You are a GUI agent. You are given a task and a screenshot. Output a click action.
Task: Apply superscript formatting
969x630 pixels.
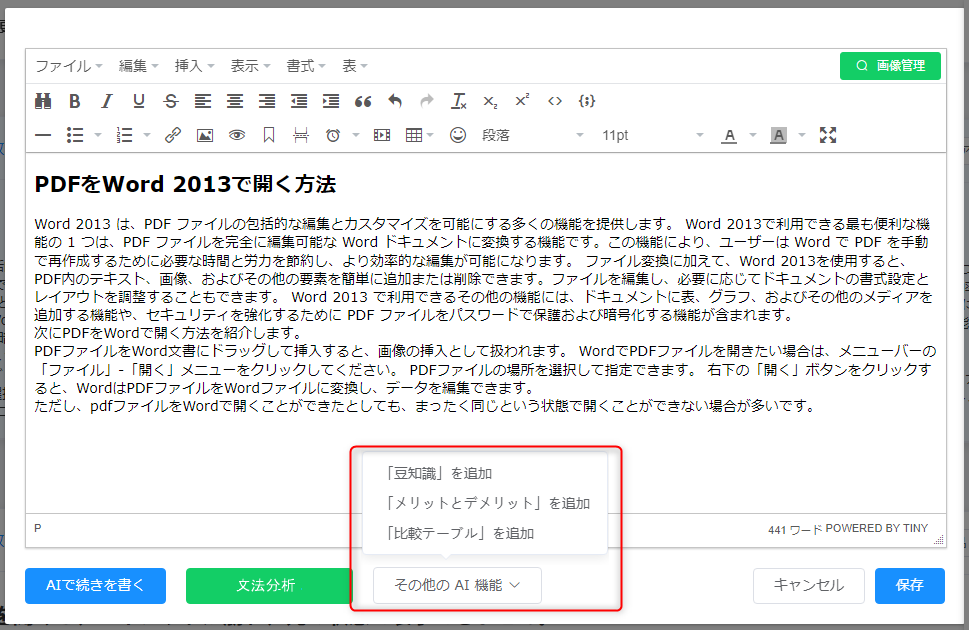[x=523, y=101]
